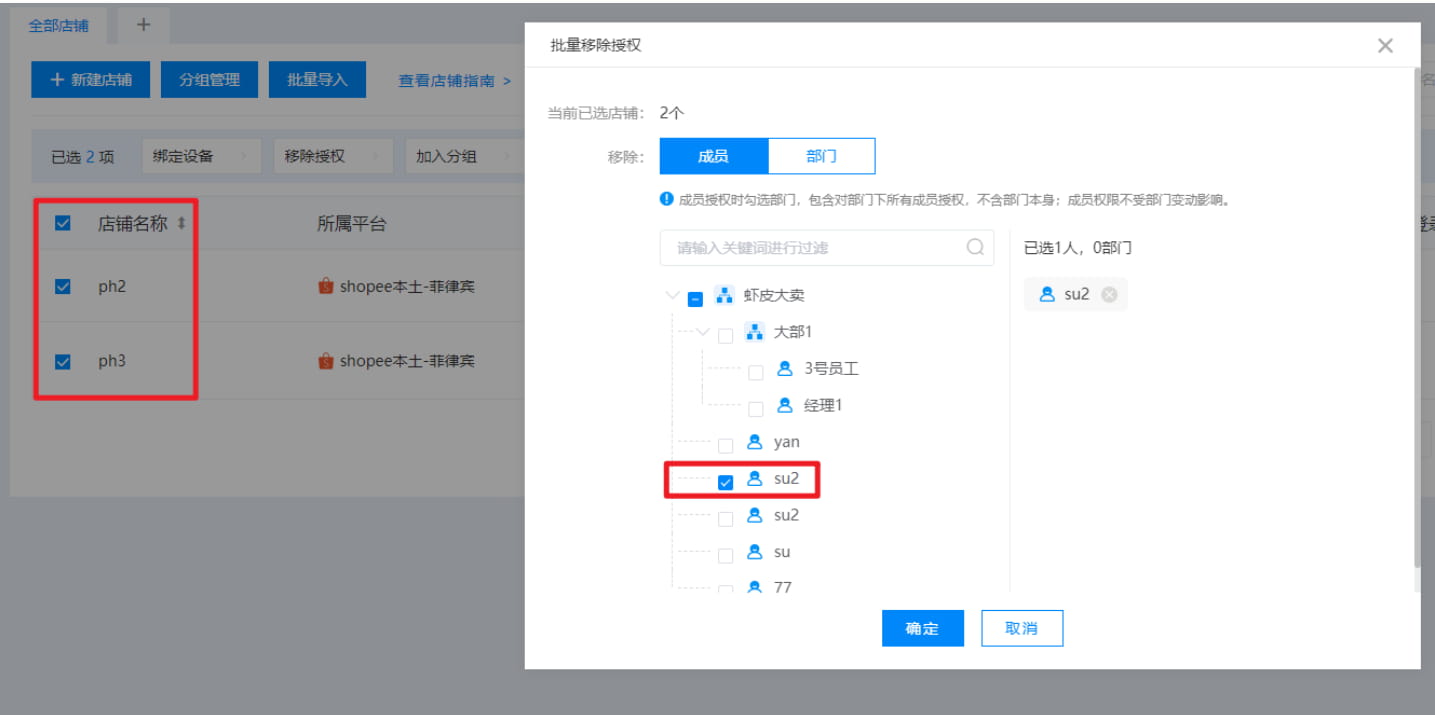Click the su user icon
Viewport: 1435px width, 715px height.
755,552
